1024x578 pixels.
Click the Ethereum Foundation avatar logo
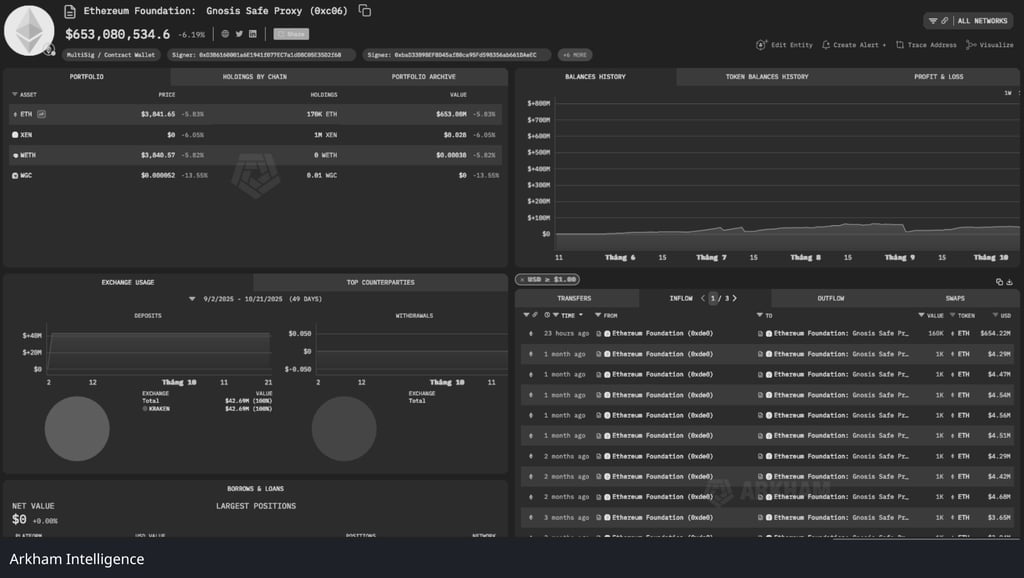tap(29, 30)
